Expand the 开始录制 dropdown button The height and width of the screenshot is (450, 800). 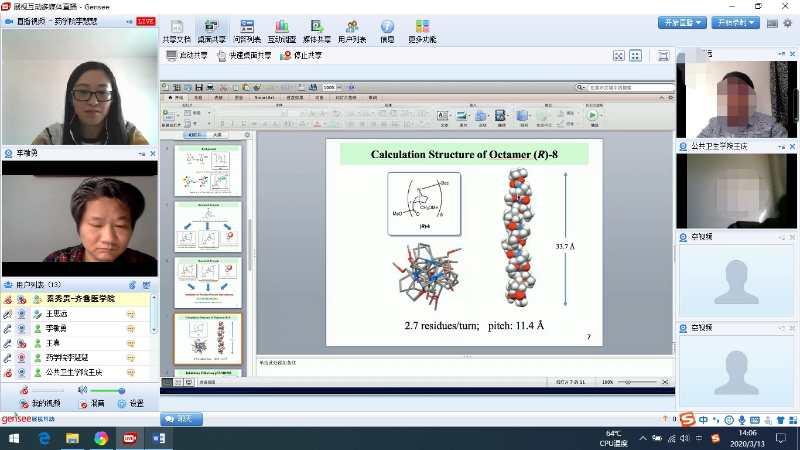click(735, 22)
